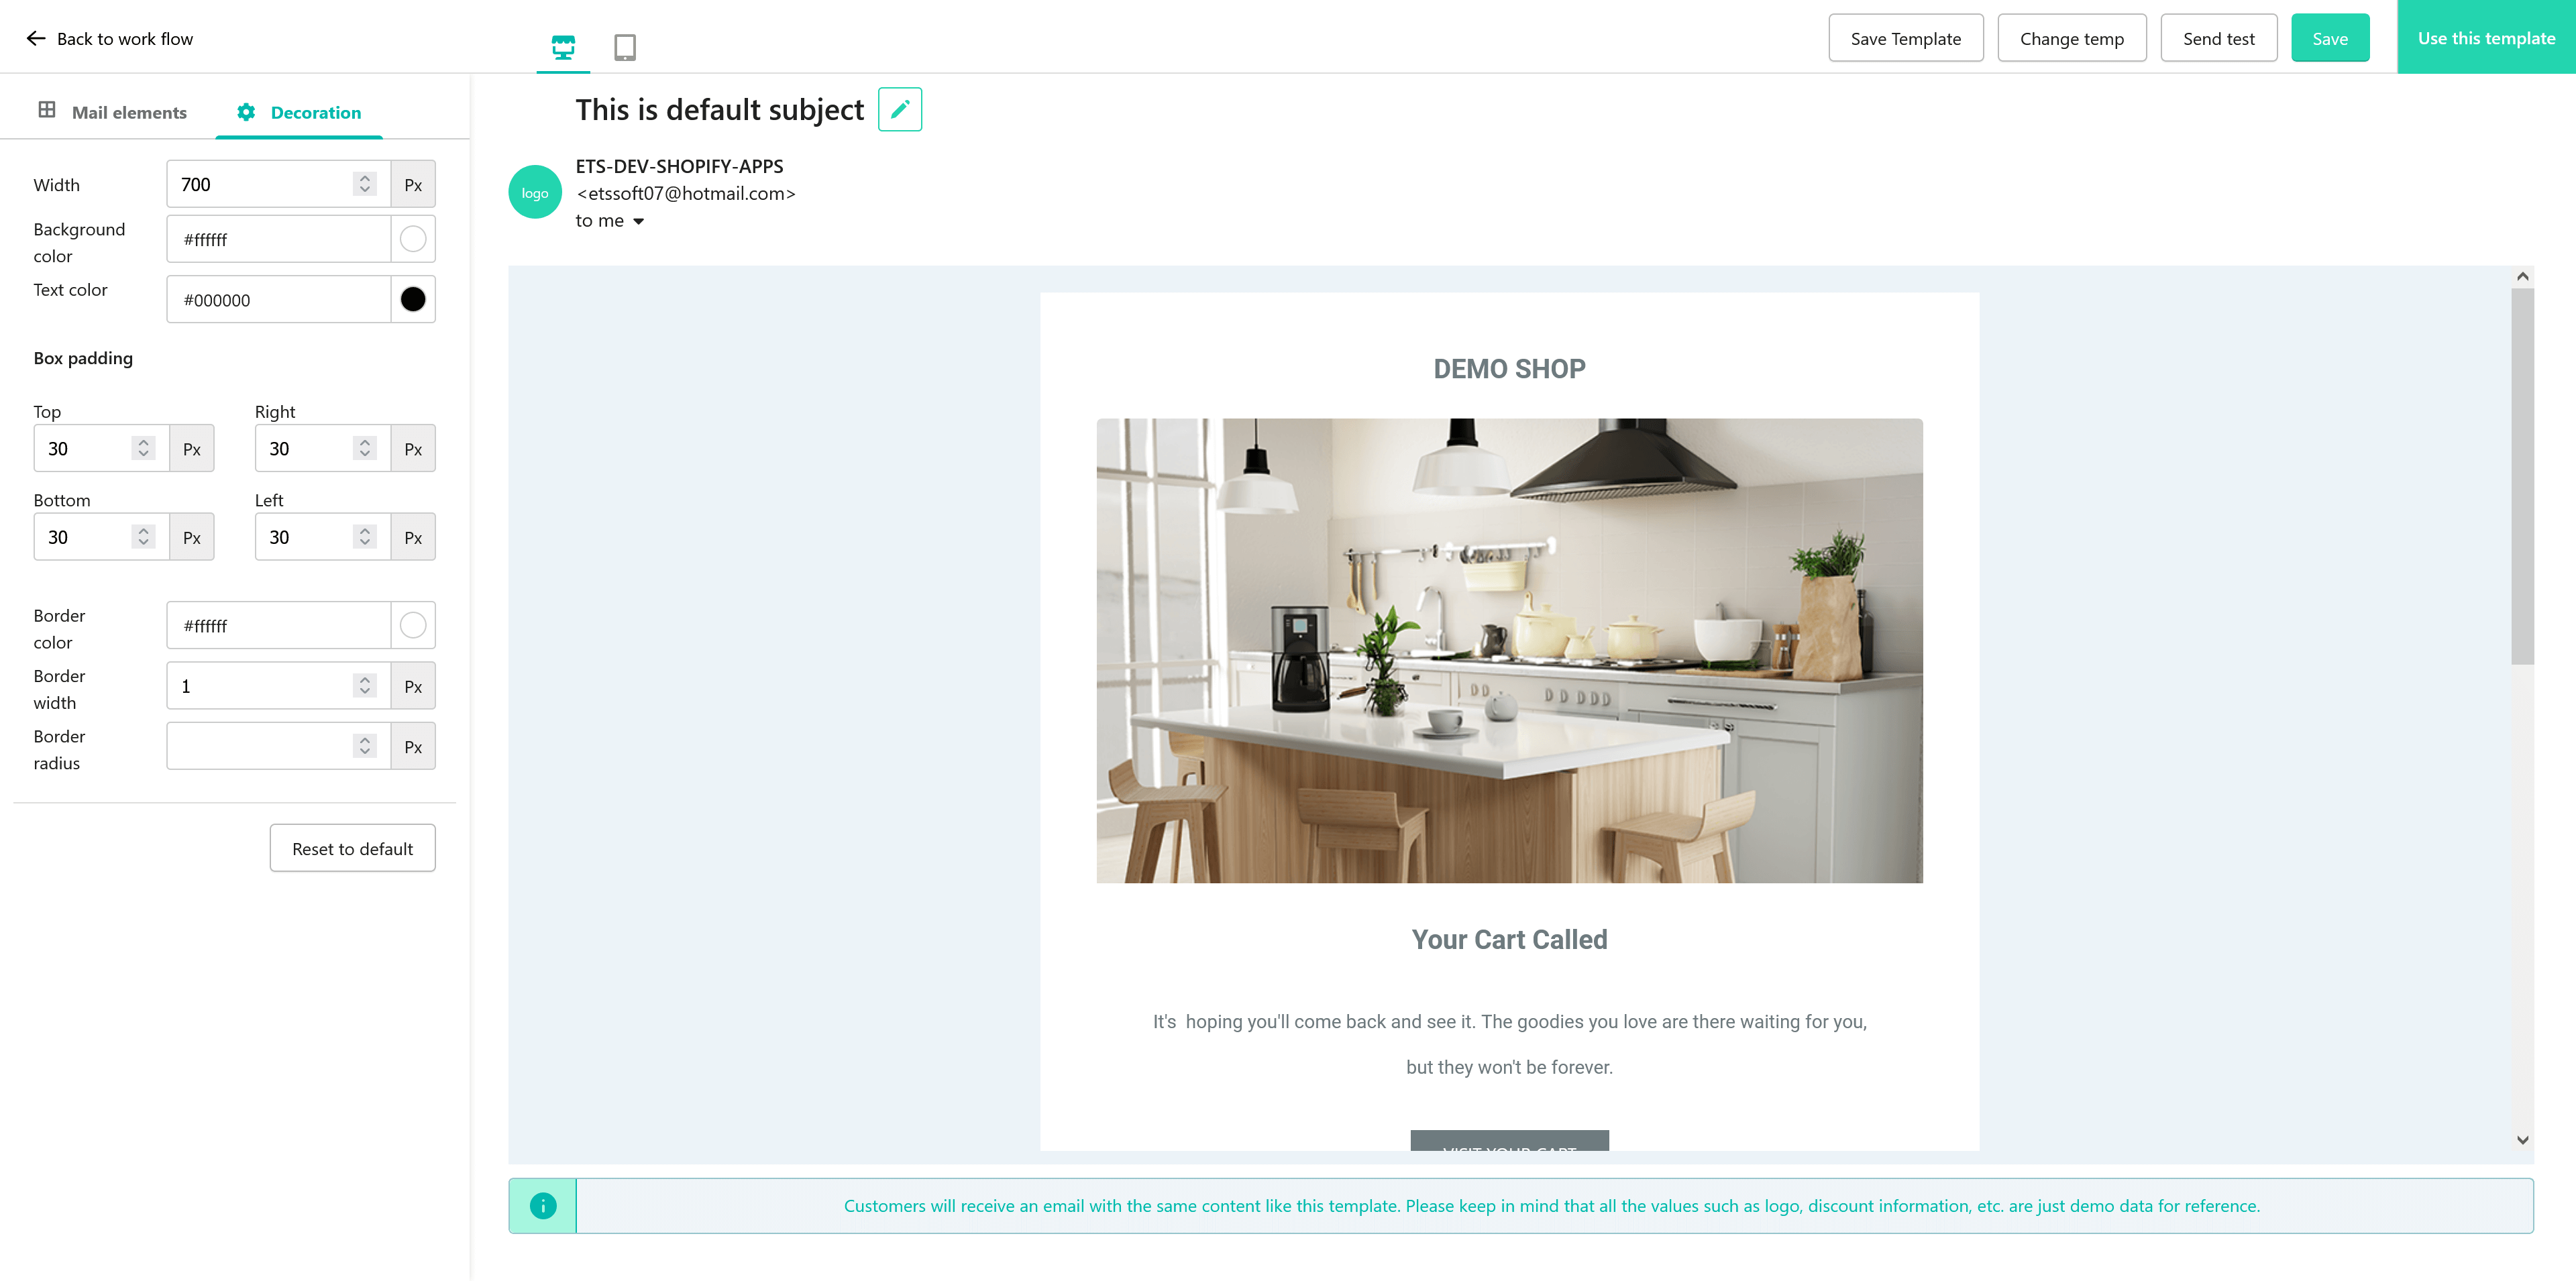Open the Background color white swatch
The image size is (2576, 1281).
(x=413, y=239)
